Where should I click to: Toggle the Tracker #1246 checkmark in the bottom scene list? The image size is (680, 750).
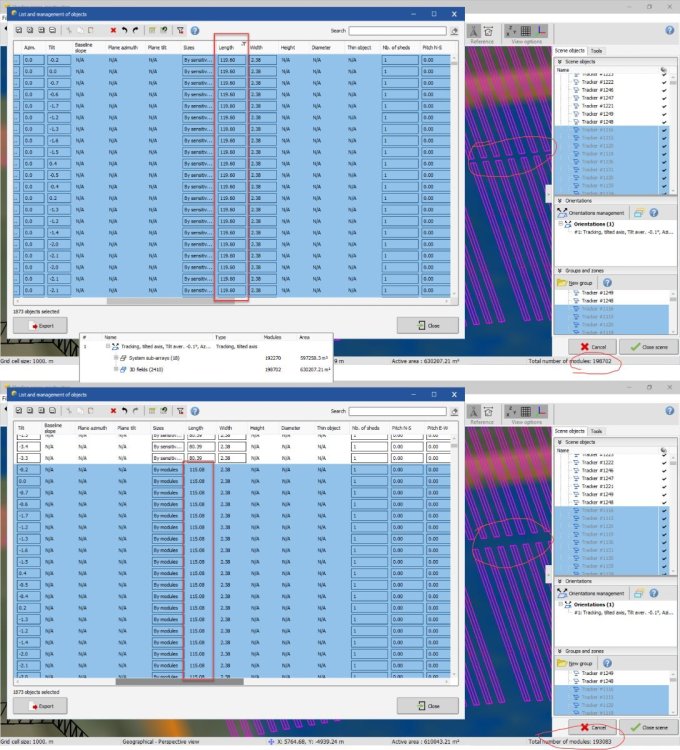(x=664, y=470)
